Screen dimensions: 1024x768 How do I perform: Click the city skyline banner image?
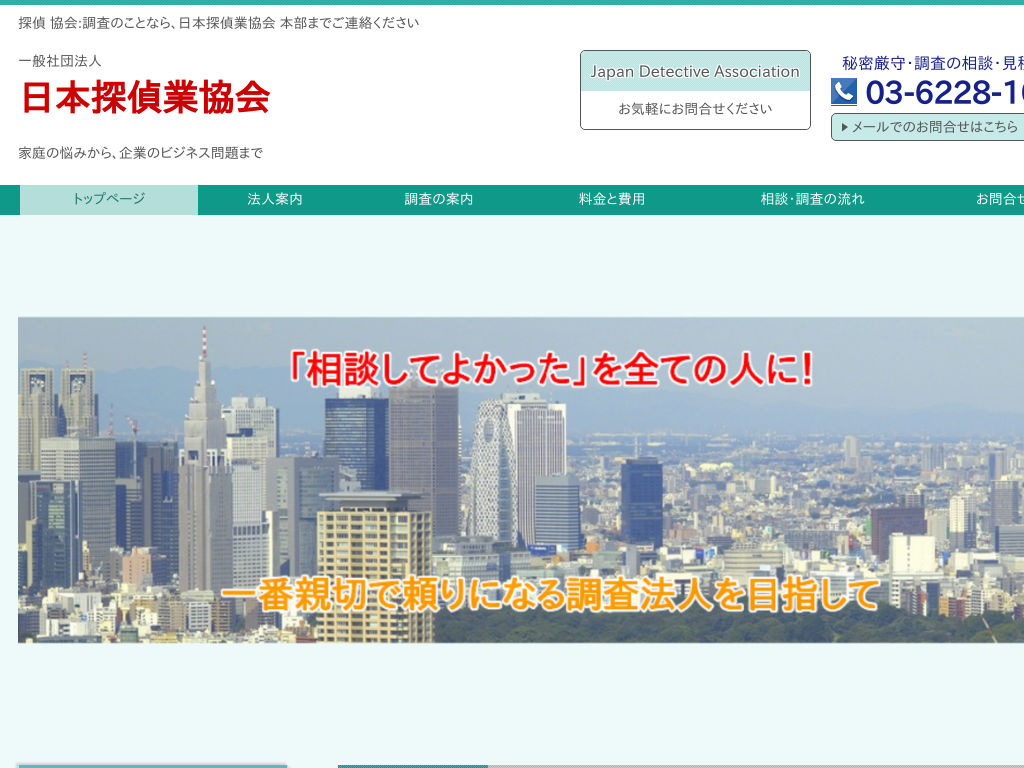coord(520,480)
